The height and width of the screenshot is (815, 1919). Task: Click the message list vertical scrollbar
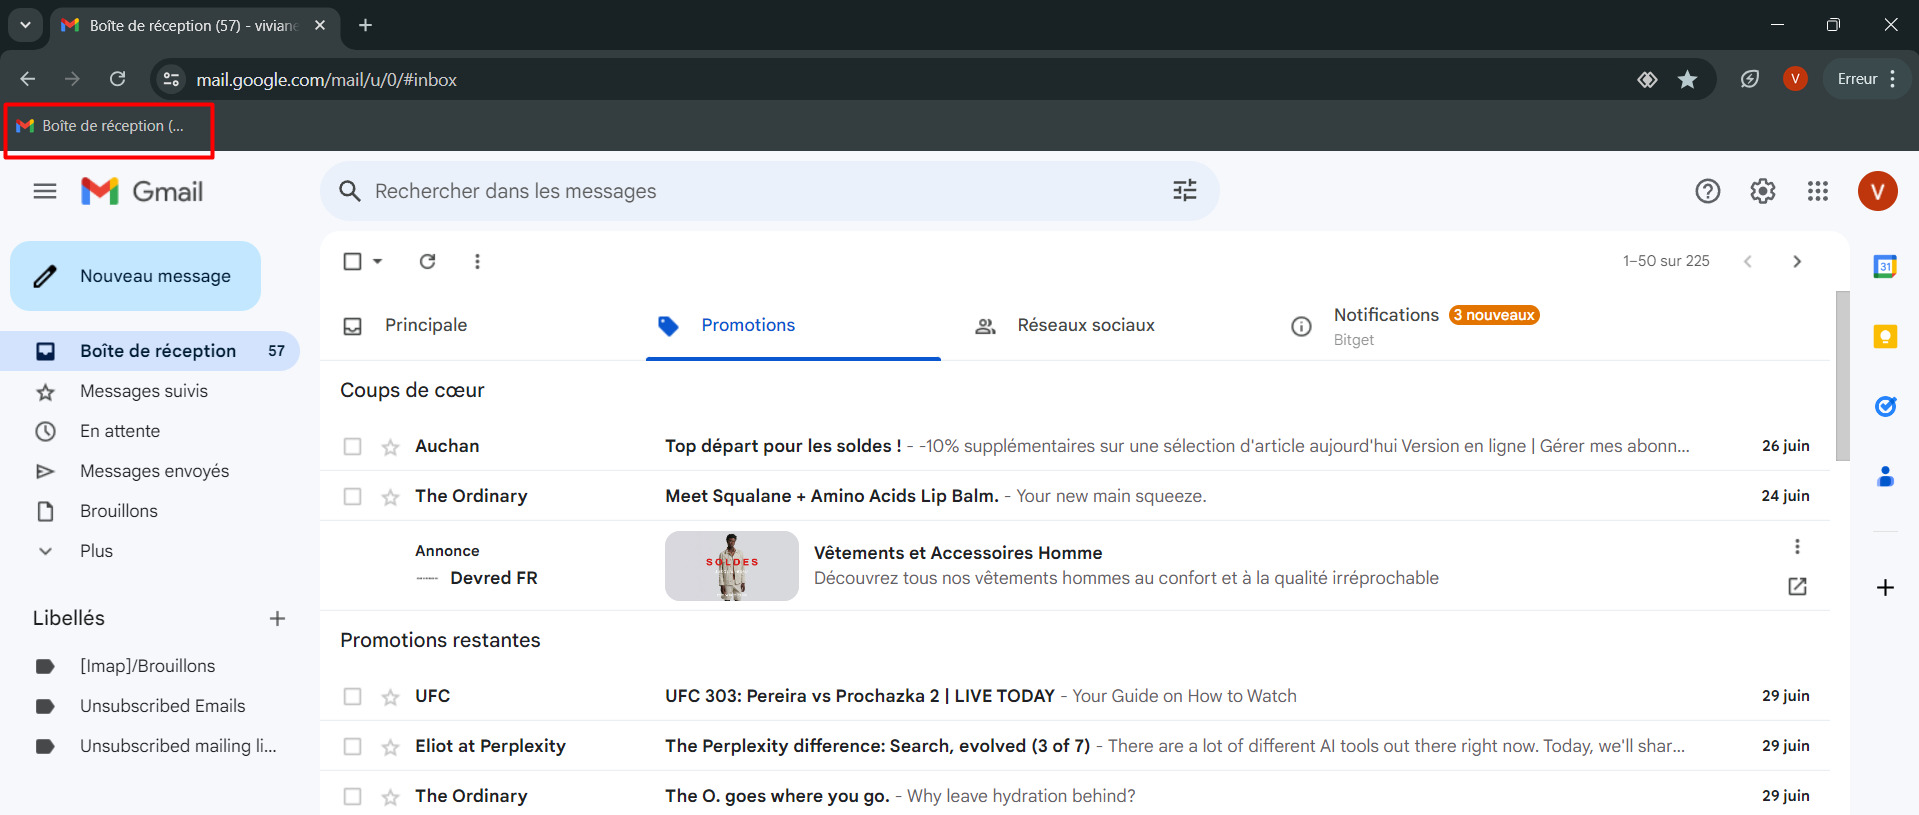1842,376
